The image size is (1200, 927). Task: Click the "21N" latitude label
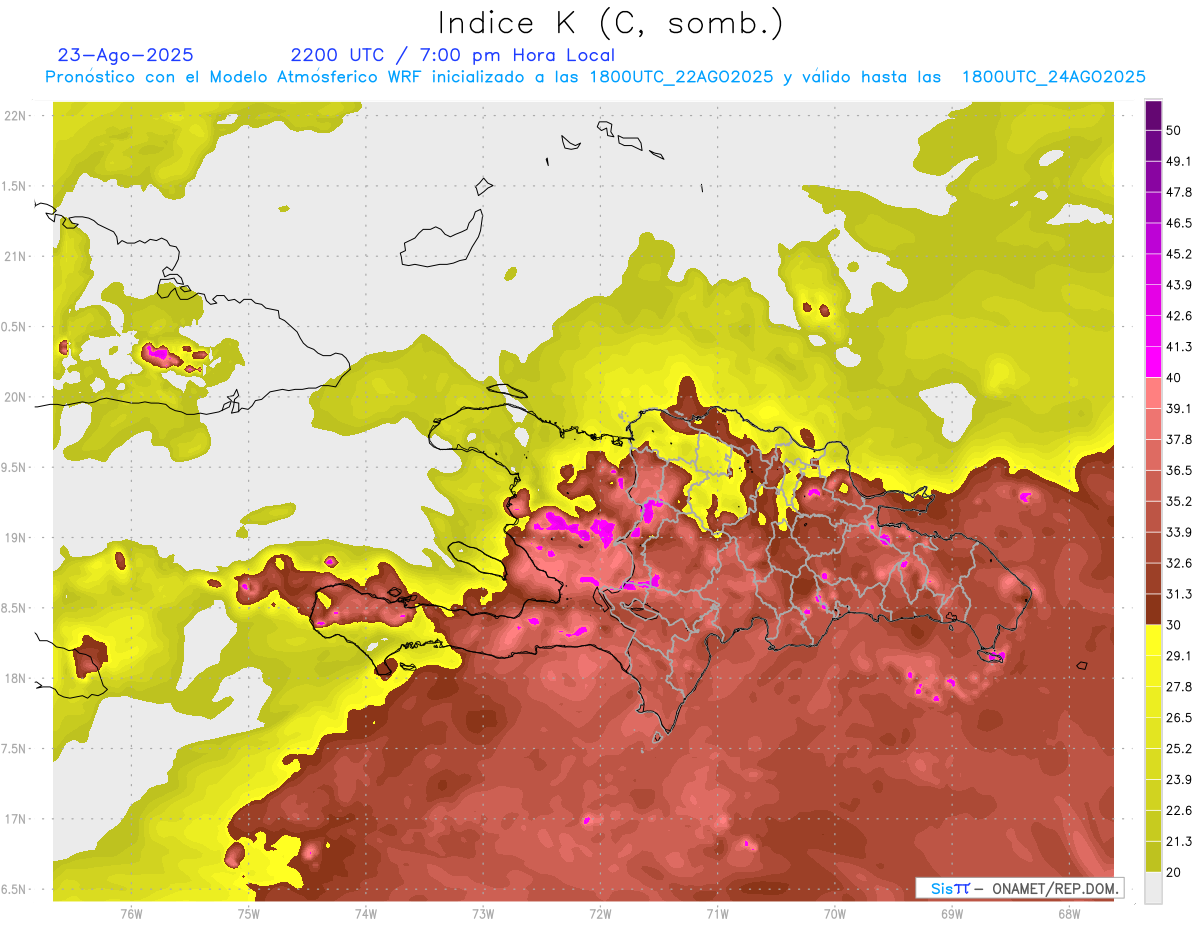click(15, 256)
